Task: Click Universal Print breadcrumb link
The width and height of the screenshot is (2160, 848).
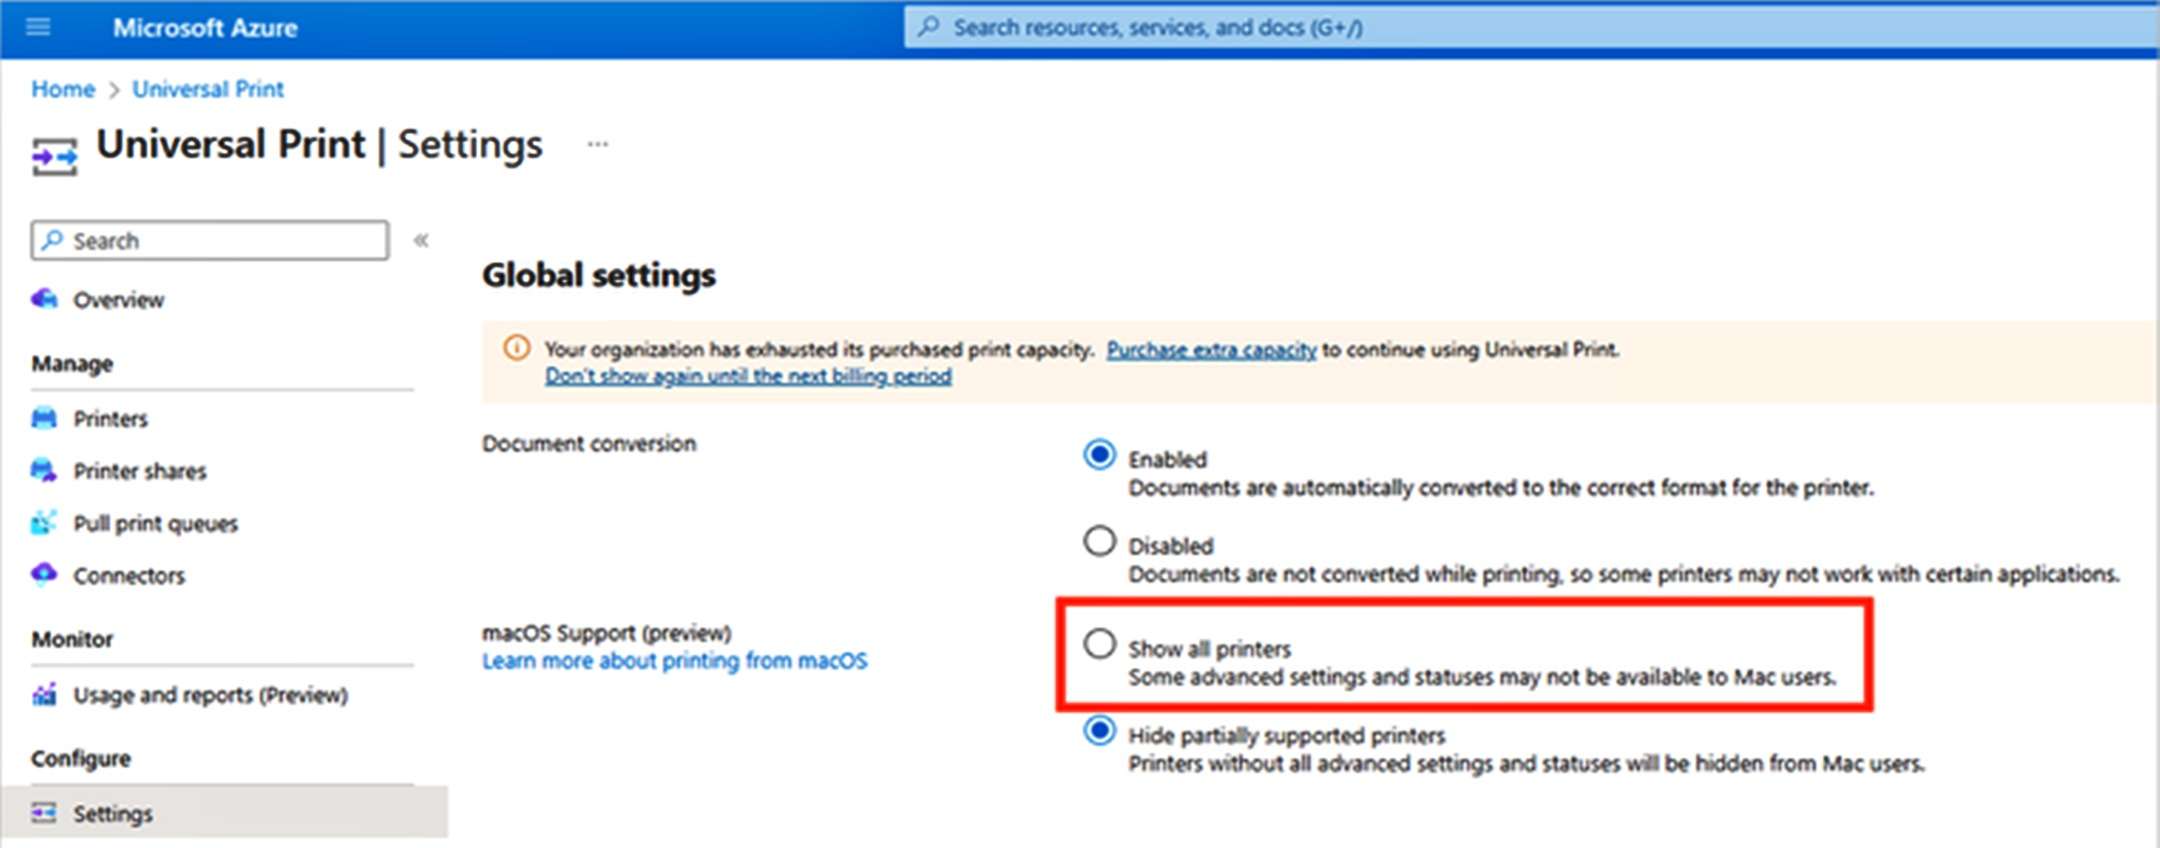Action: click(x=208, y=89)
